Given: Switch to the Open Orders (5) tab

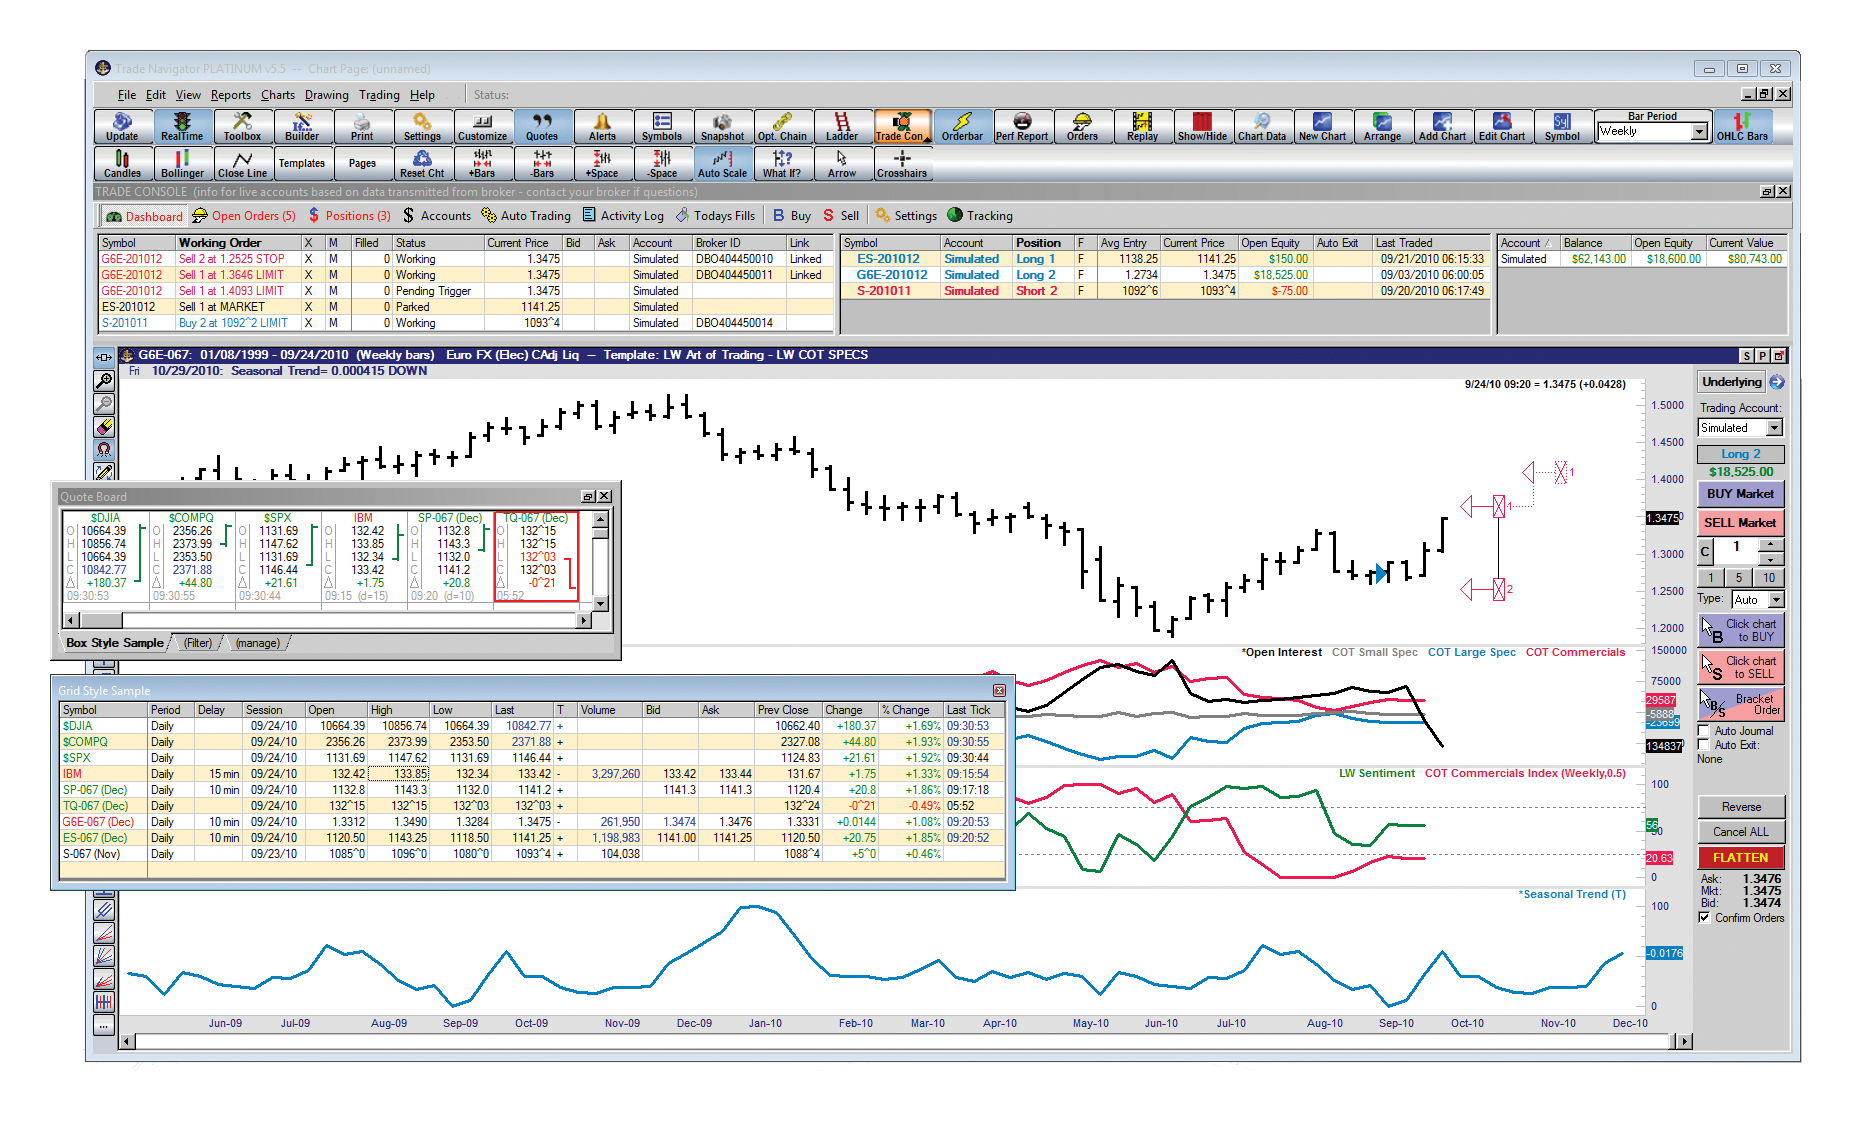Looking at the screenshot, I should [x=245, y=216].
